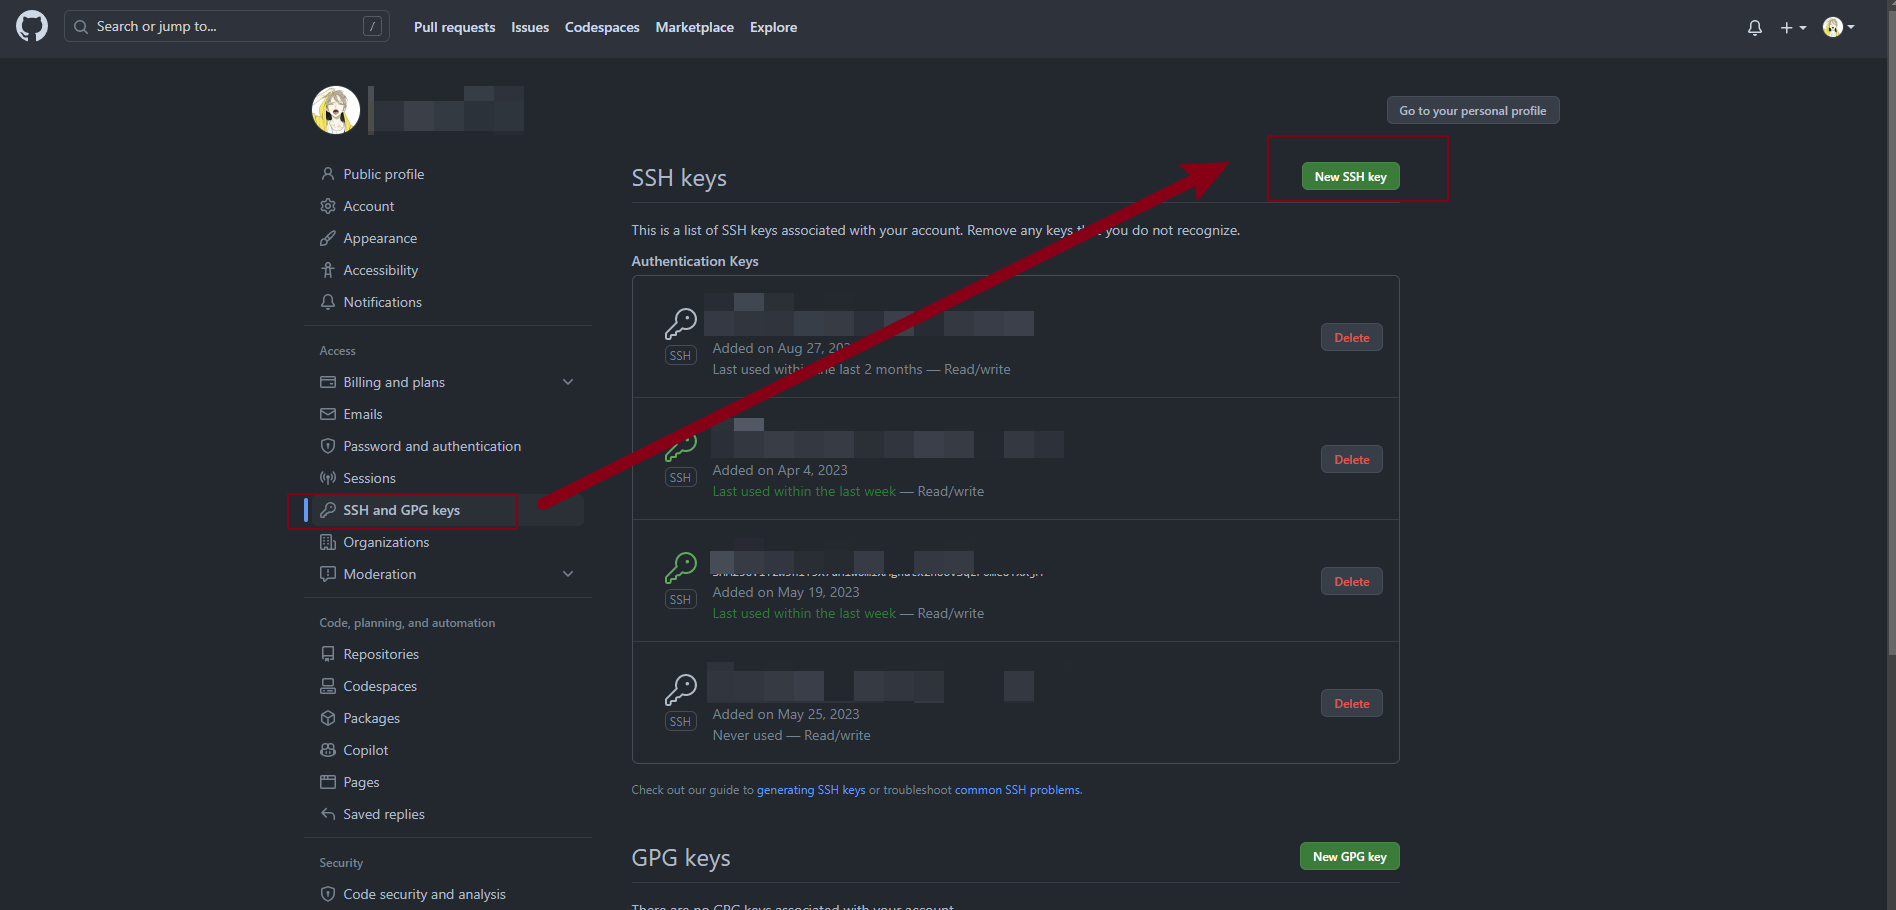
Task: Expand the Moderation section
Action: pyautogui.click(x=568, y=574)
